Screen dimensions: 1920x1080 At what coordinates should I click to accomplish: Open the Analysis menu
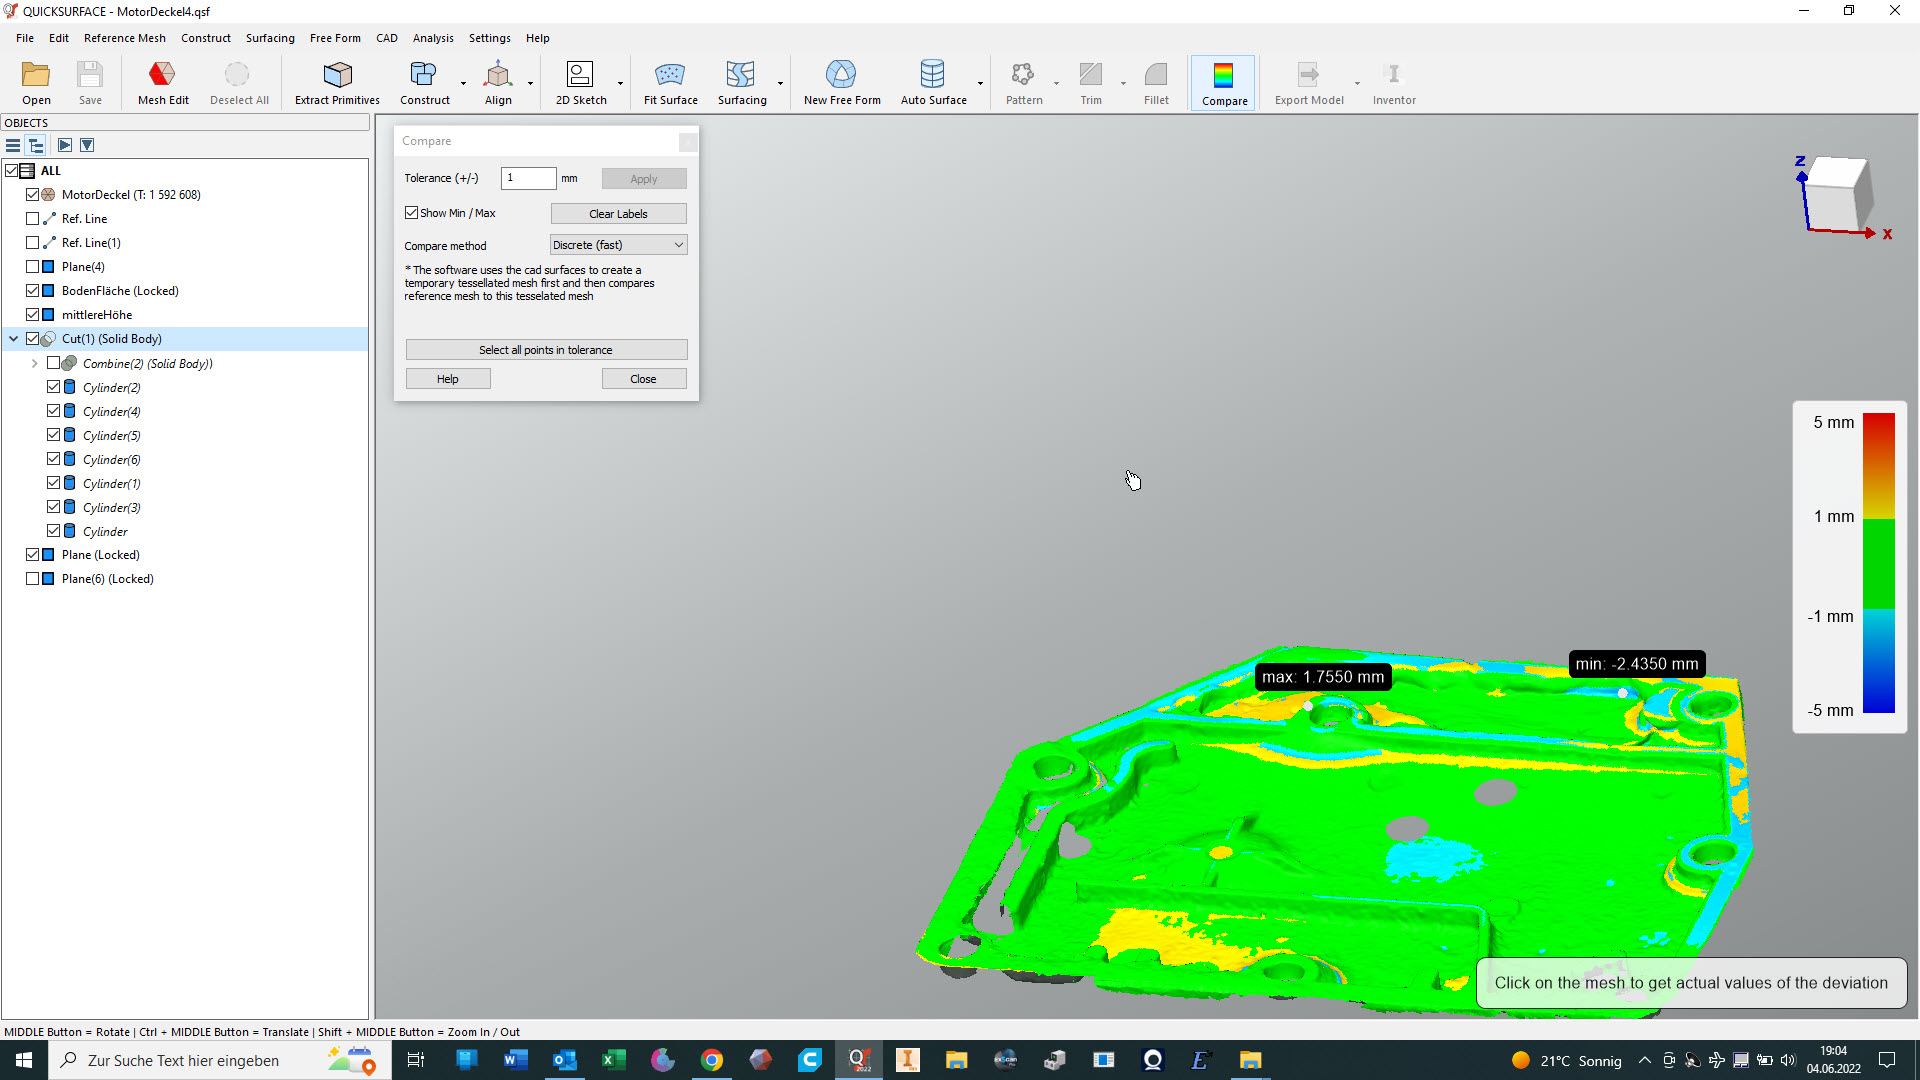click(433, 38)
